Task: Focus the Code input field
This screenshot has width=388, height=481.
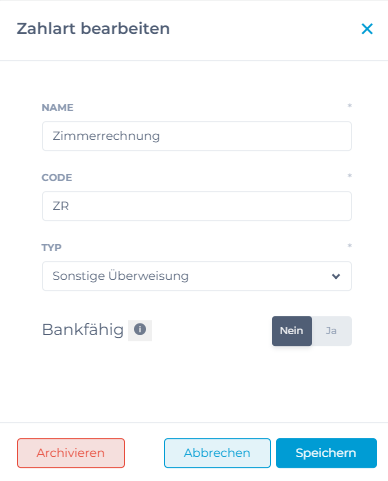Action: click(x=197, y=206)
